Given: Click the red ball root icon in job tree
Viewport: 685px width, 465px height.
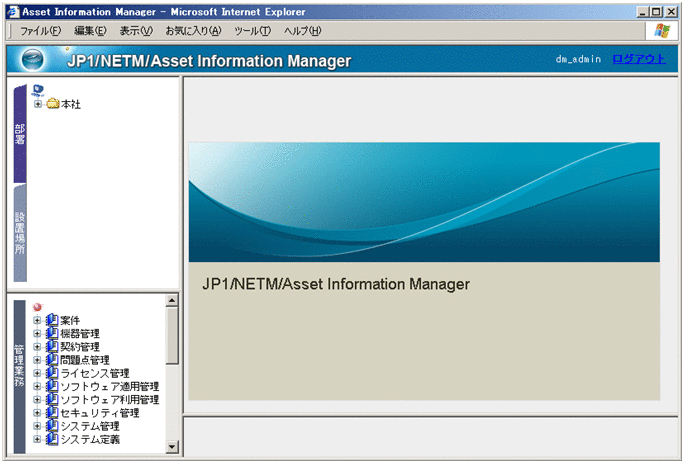Looking at the screenshot, I should coord(38,307).
